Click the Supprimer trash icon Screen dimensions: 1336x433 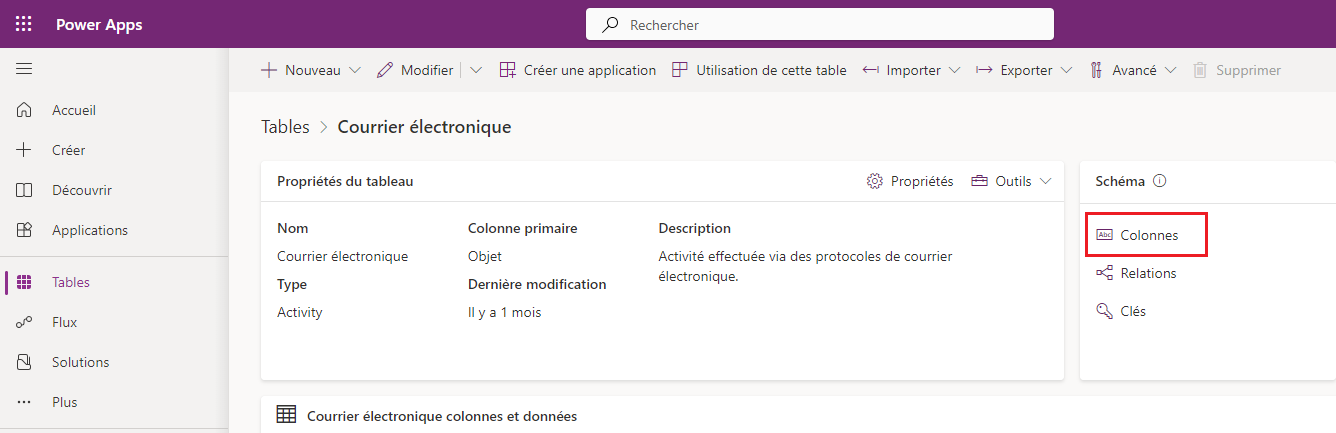[1200, 70]
